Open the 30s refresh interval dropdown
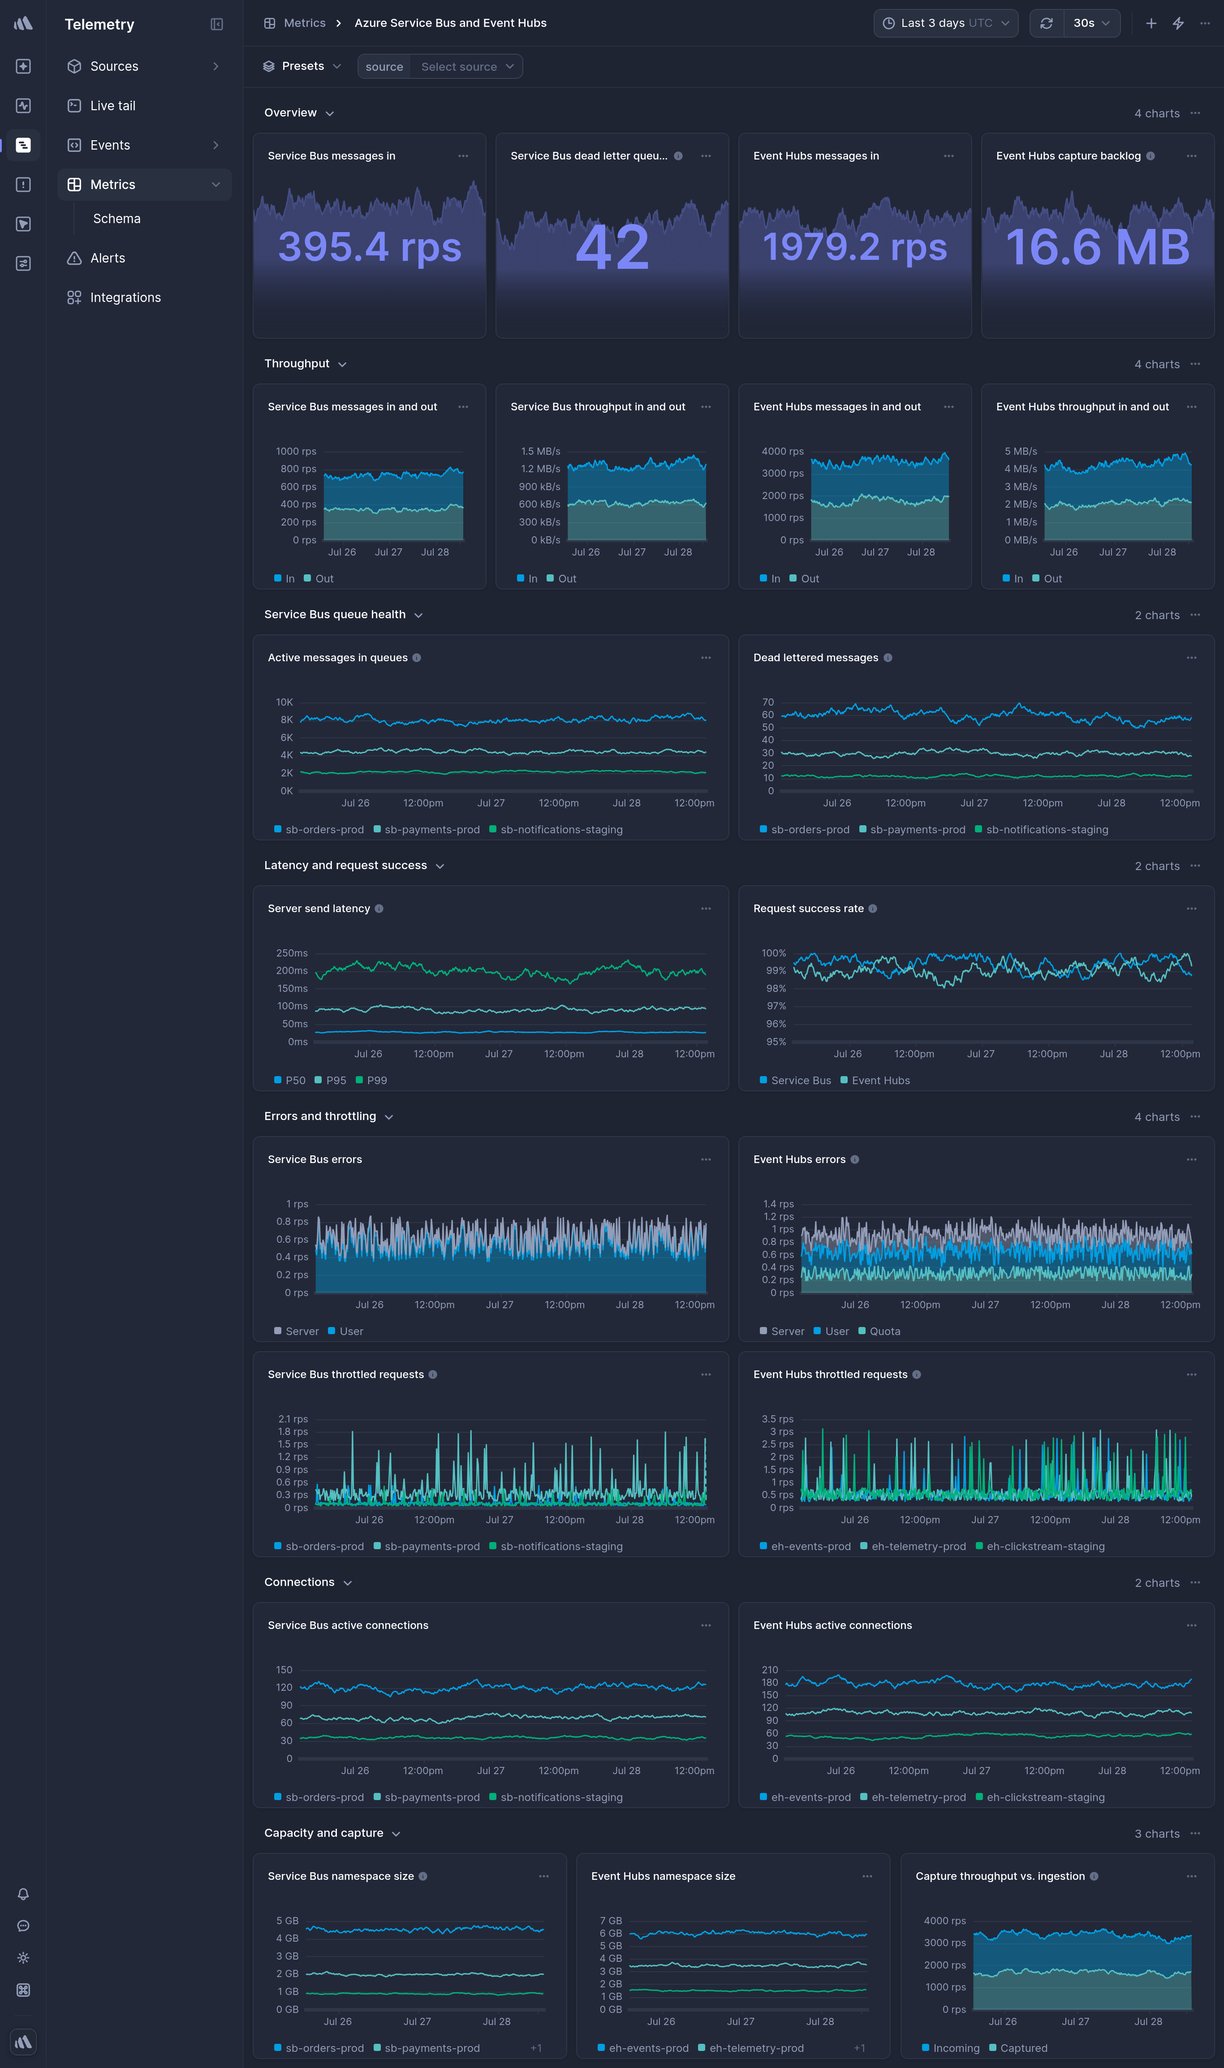This screenshot has width=1224, height=2068. [1091, 23]
